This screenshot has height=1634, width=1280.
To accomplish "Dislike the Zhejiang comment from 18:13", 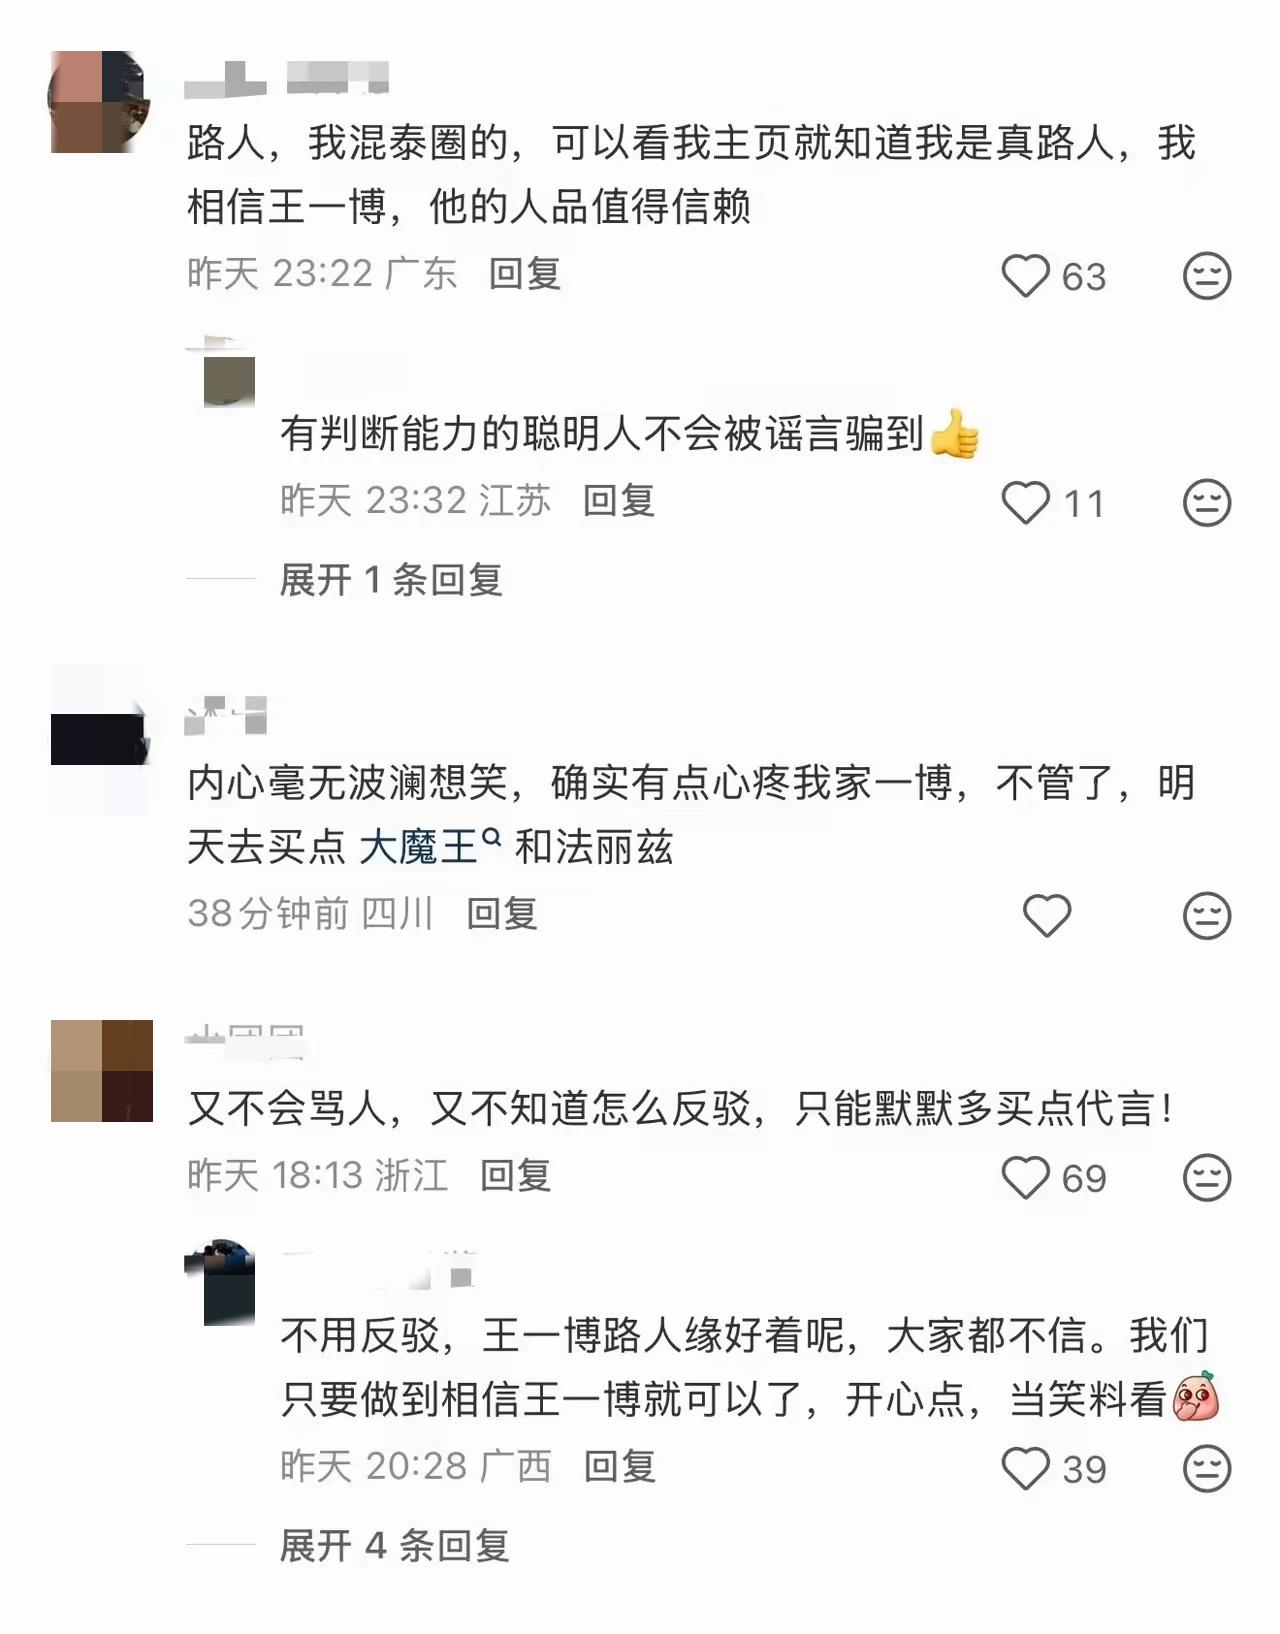I will coord(1207,1177).
